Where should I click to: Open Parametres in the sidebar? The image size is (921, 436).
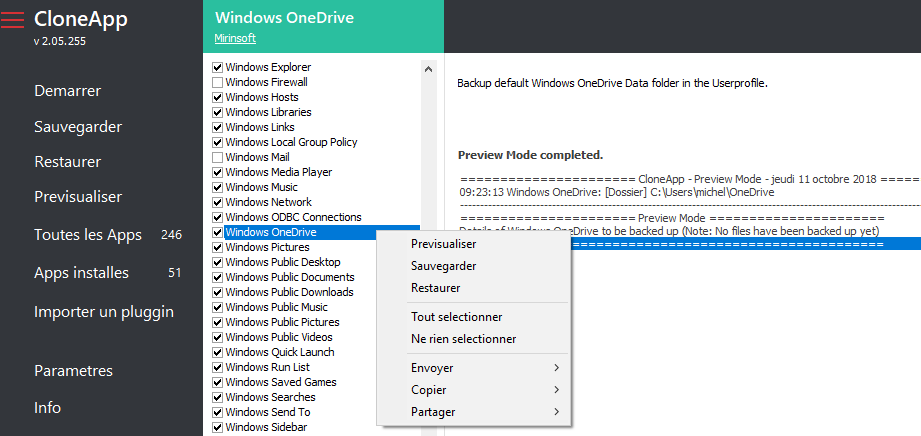pos(73,371)
